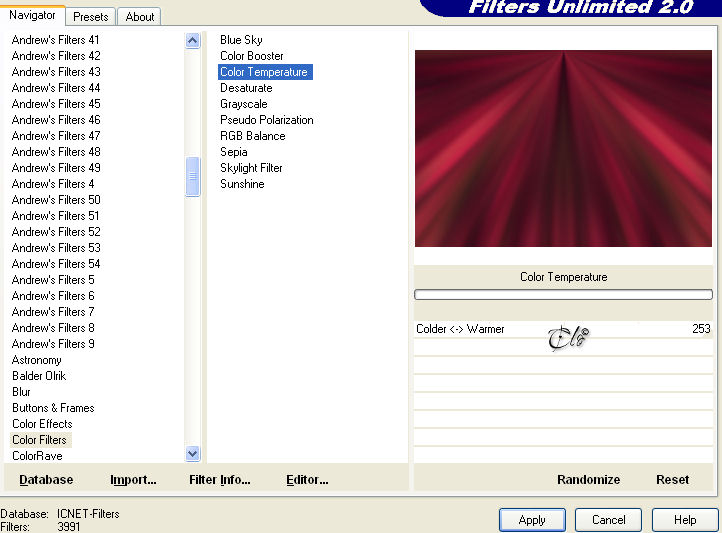Open the About tab

pos(140,17)
